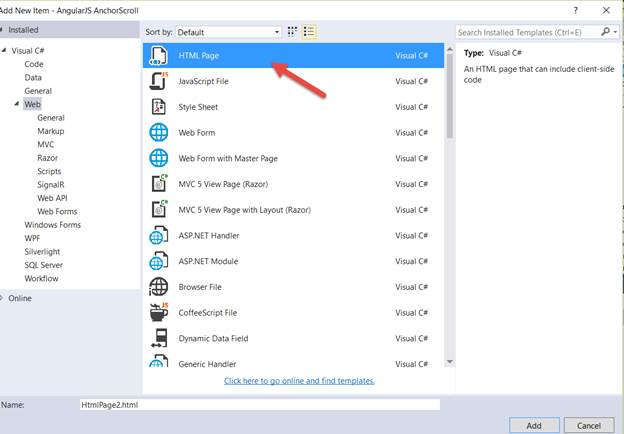
Task: Select the Data category
Action: [33, 78]
